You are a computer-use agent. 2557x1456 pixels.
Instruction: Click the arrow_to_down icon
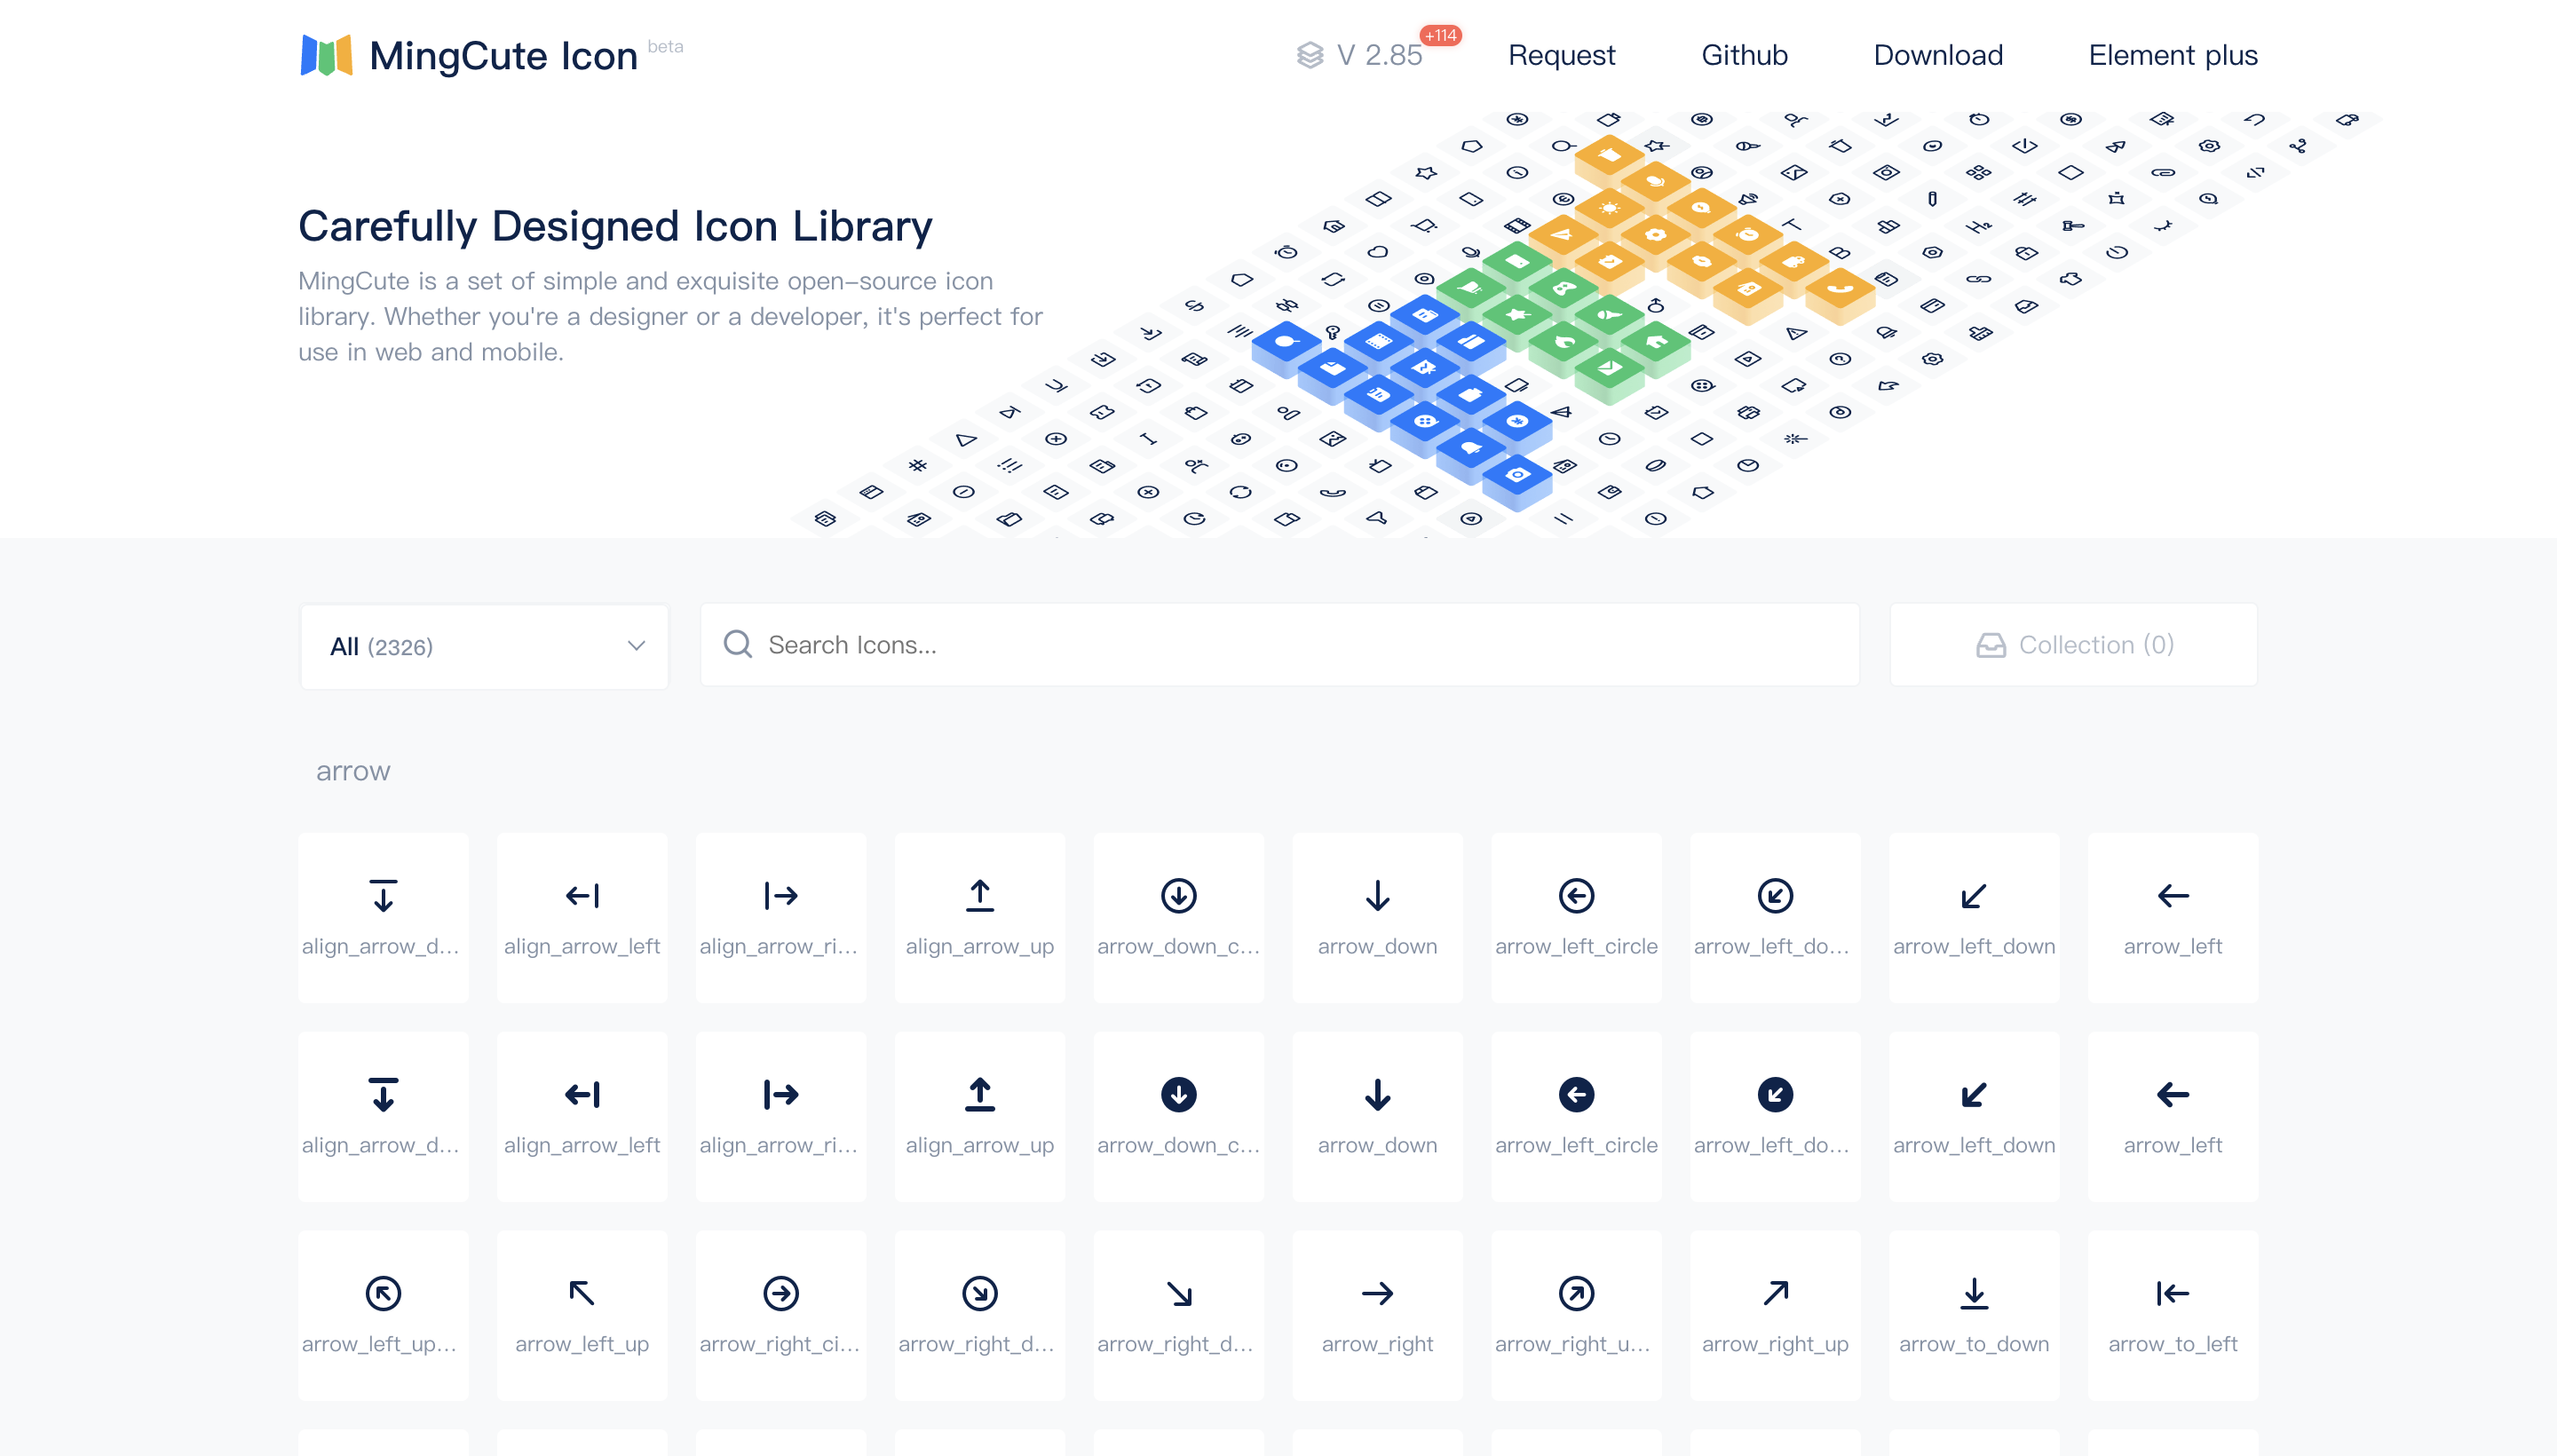[x=1974, y=1315]
